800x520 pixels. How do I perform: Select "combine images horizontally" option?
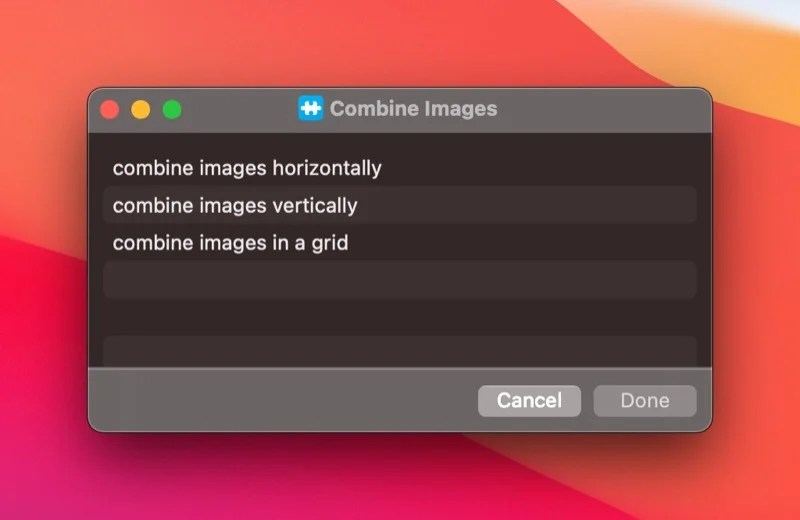point(399,168)
